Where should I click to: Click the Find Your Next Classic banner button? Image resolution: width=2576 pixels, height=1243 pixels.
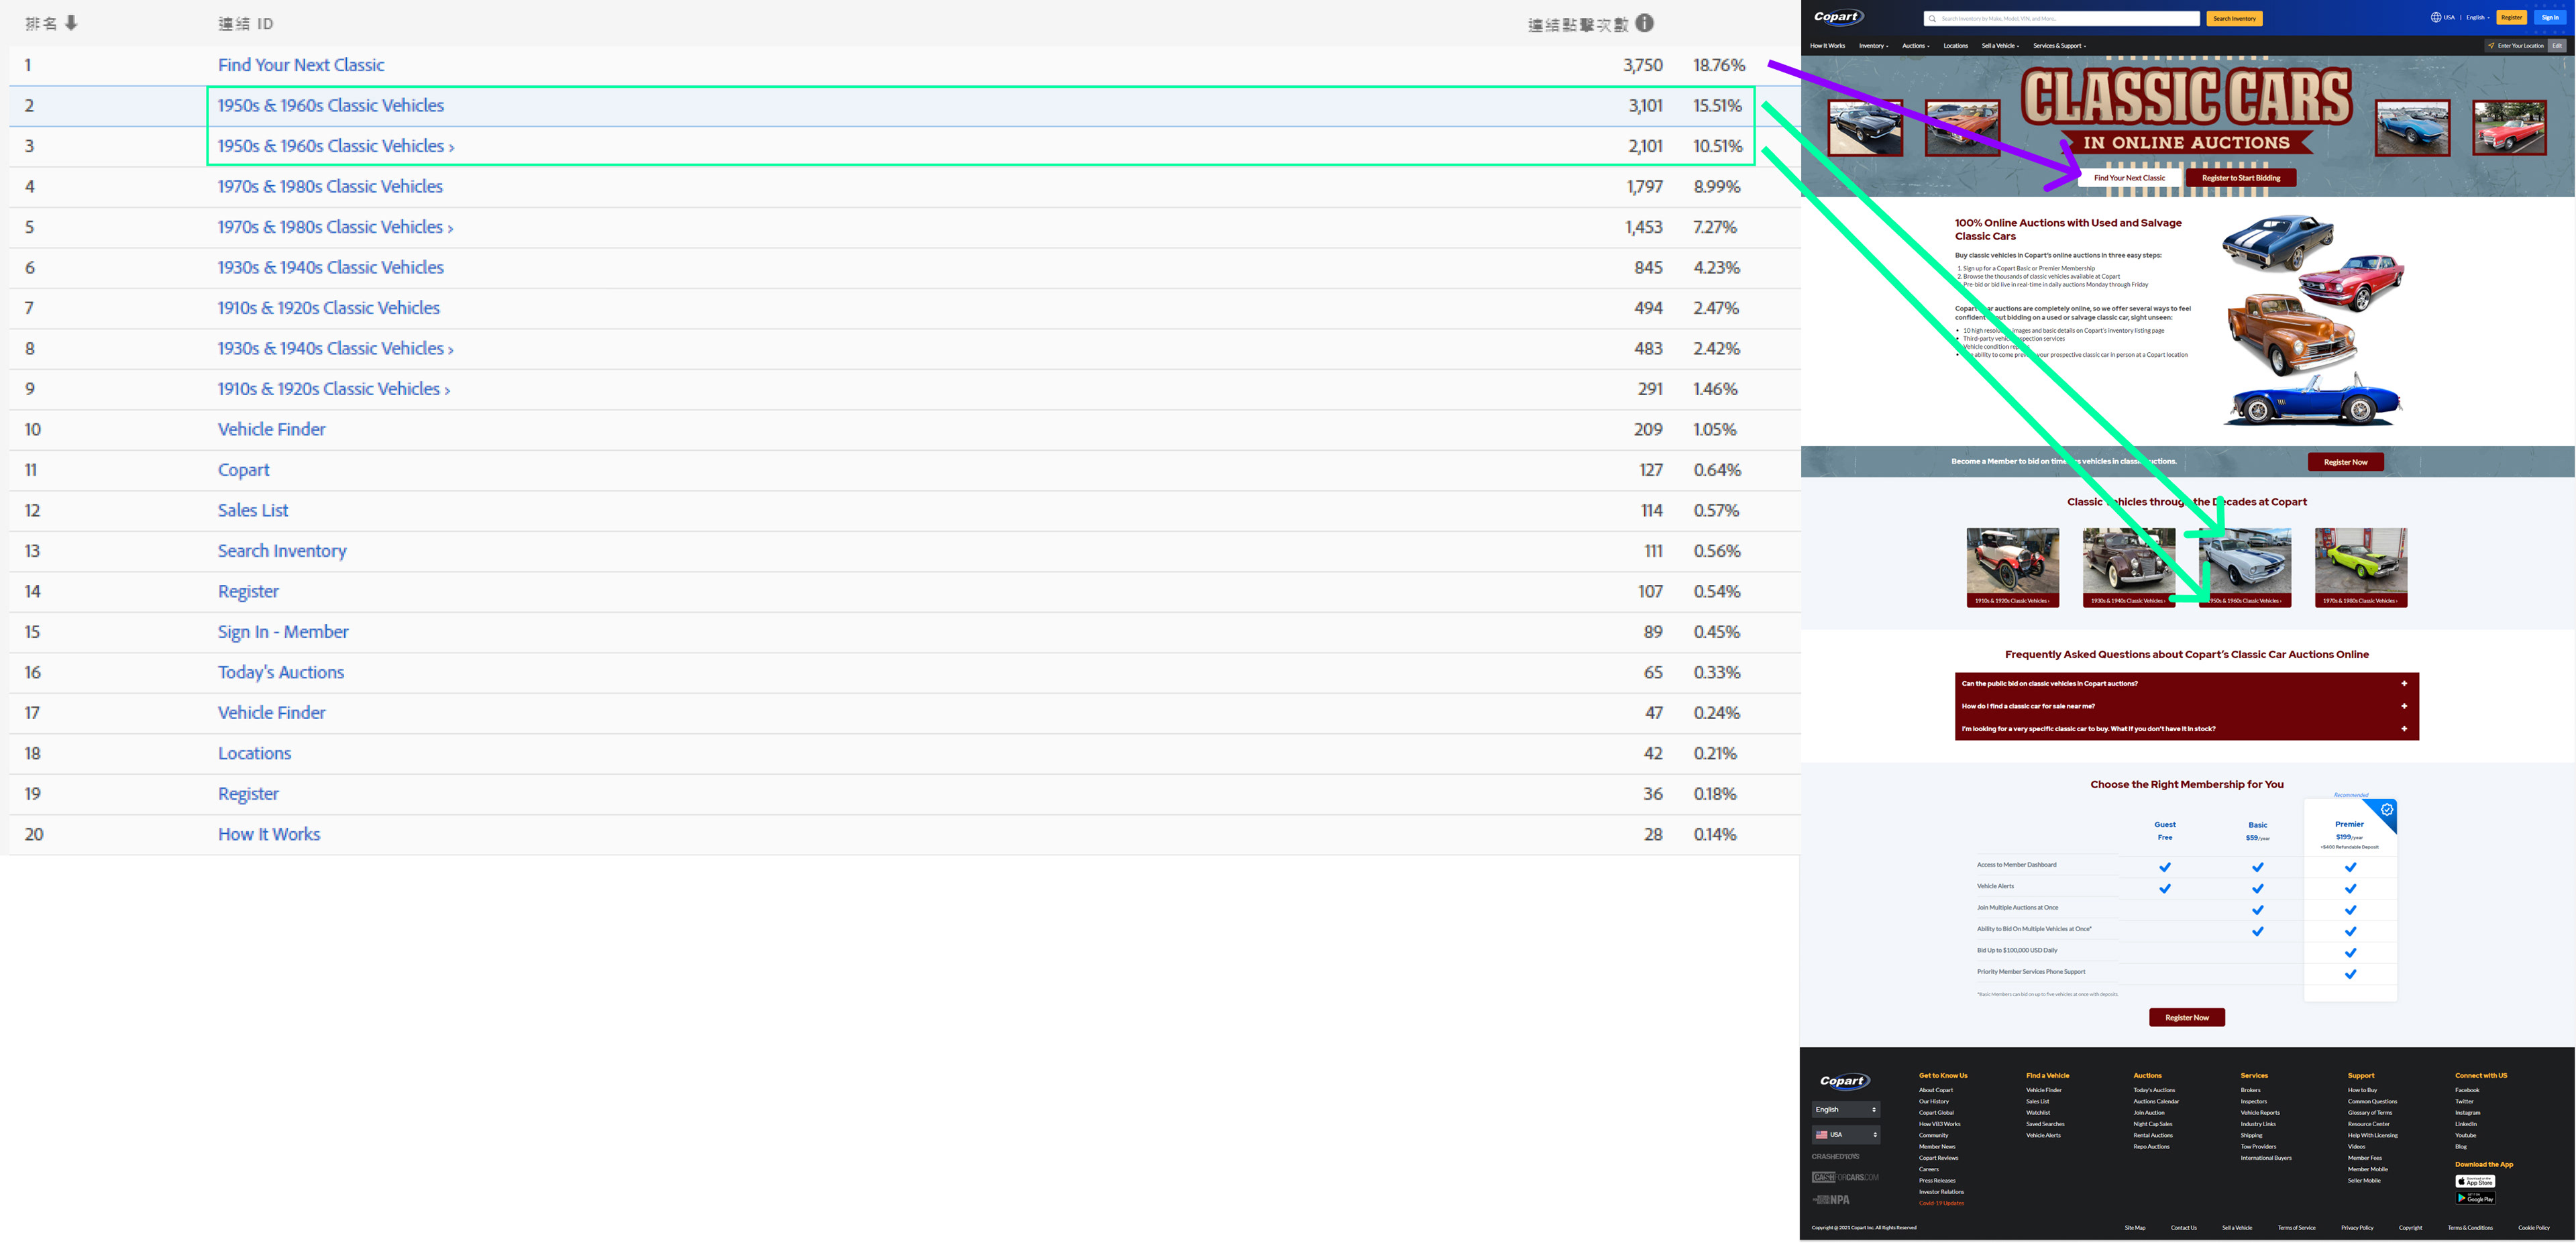tap(2129, 178)
